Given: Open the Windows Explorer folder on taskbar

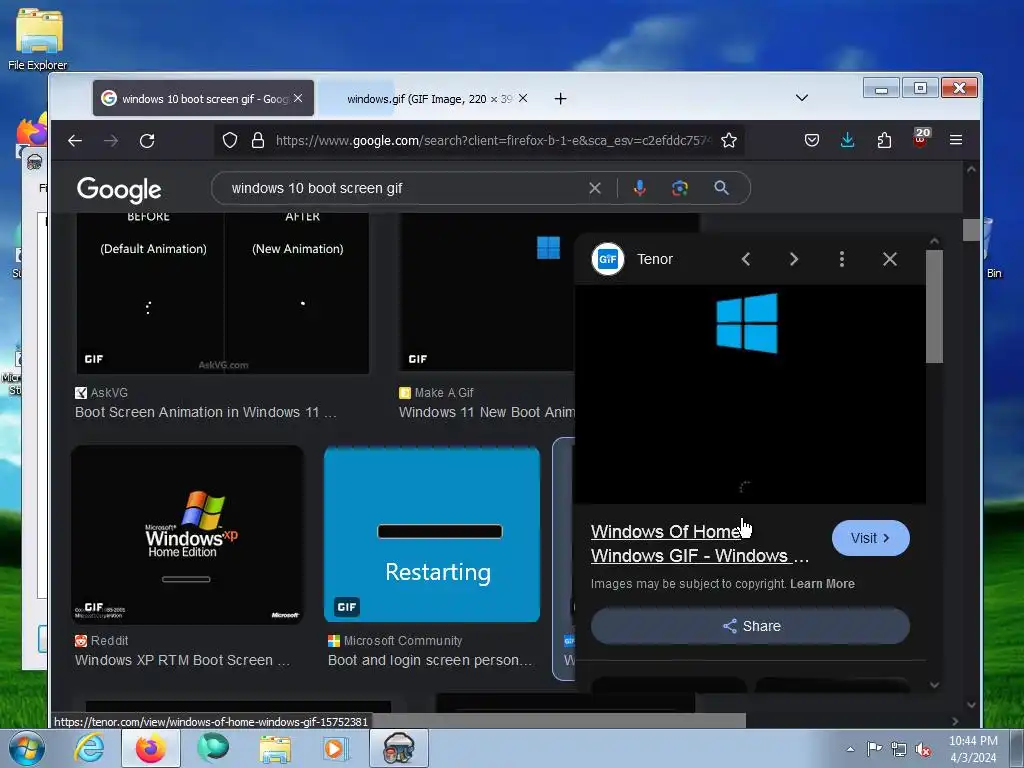Looking at the screenshot, I should [x=275, y=748].
